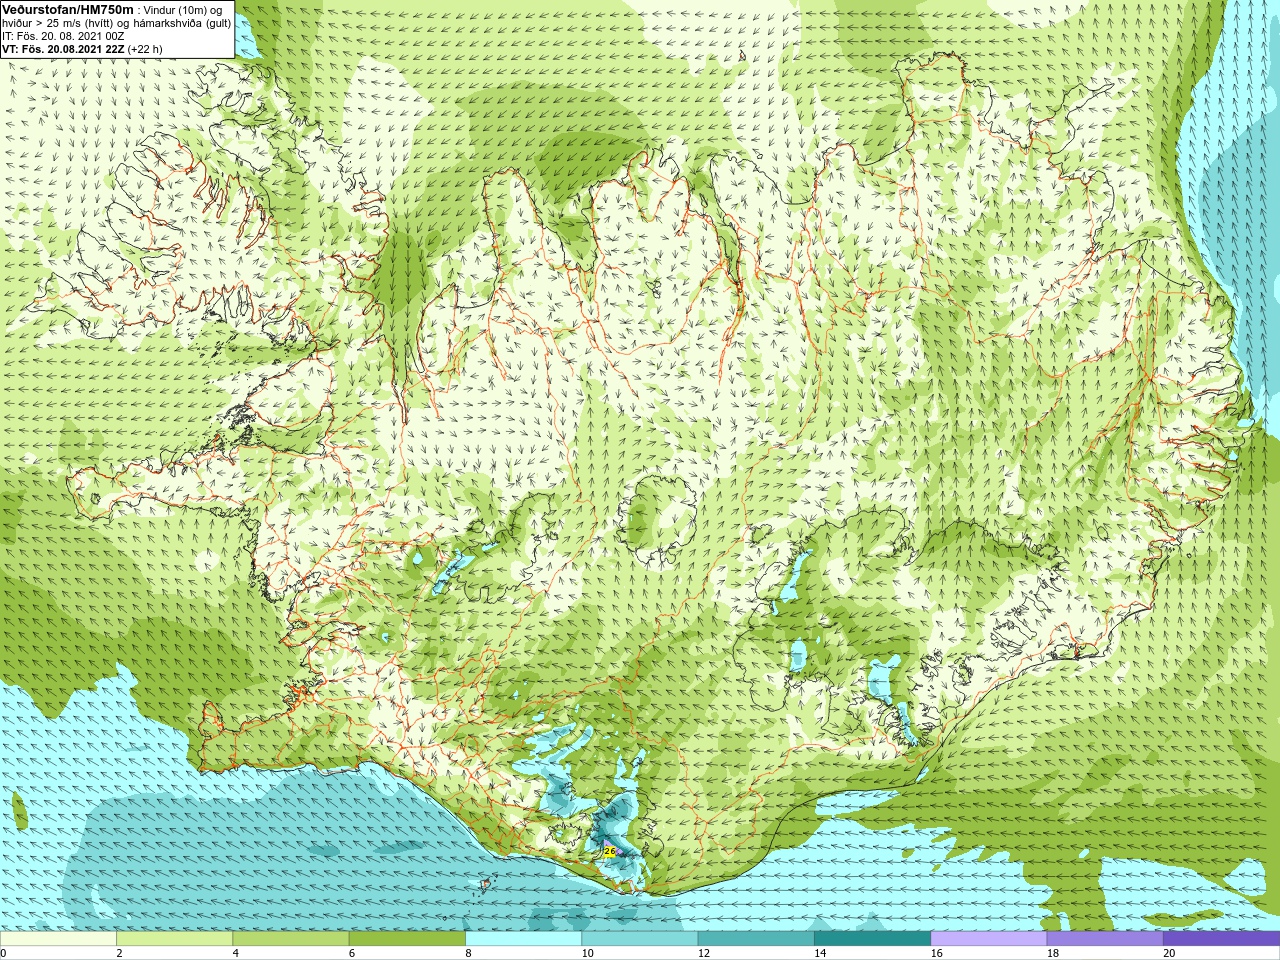Image resolution: width=1280 pixels, height=960 pixels.
Task: Click the 10–12 m/s light teal legend swatch
Action: point(640,939)
